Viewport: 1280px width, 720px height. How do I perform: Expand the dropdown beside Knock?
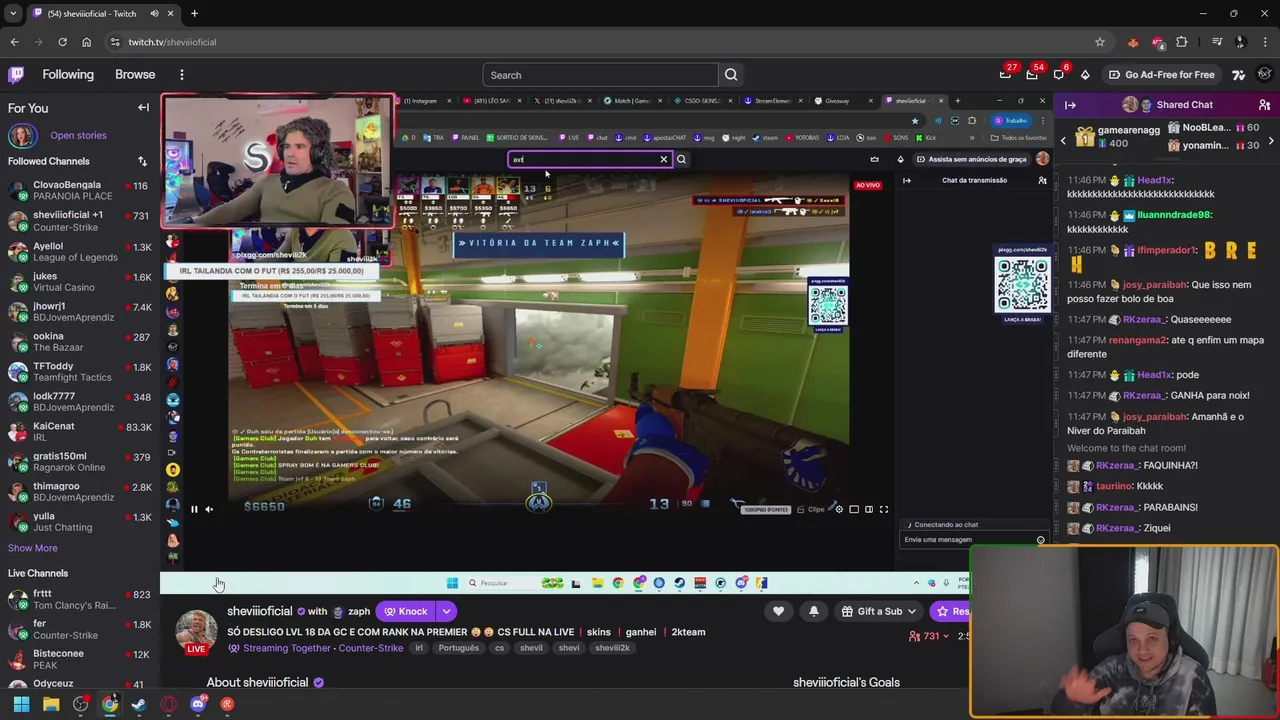447,611
